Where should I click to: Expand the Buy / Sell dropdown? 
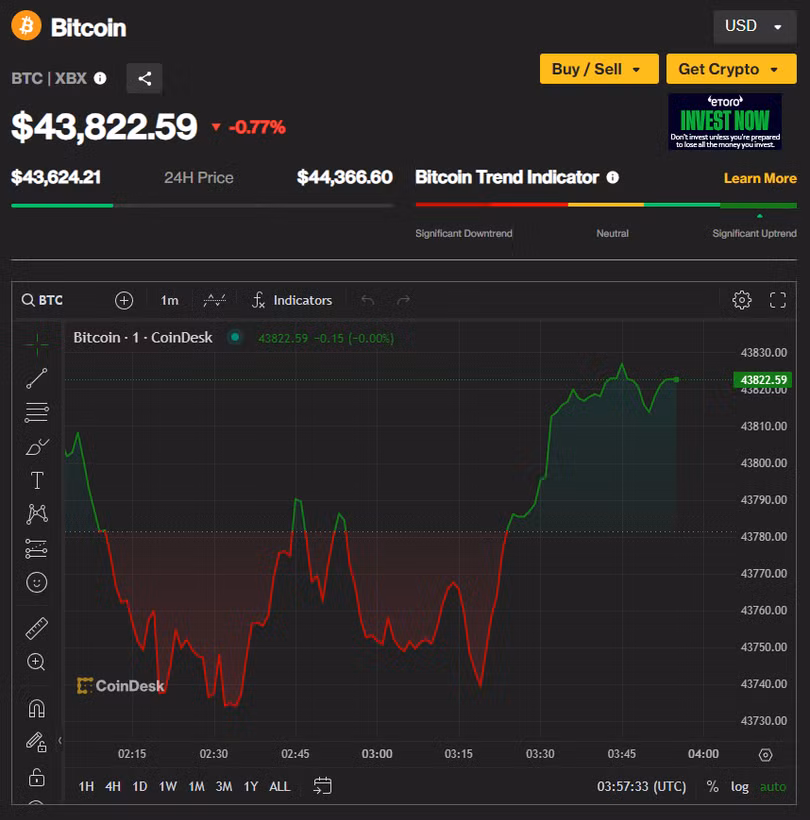pyautogui.click(x=598, y=69)
